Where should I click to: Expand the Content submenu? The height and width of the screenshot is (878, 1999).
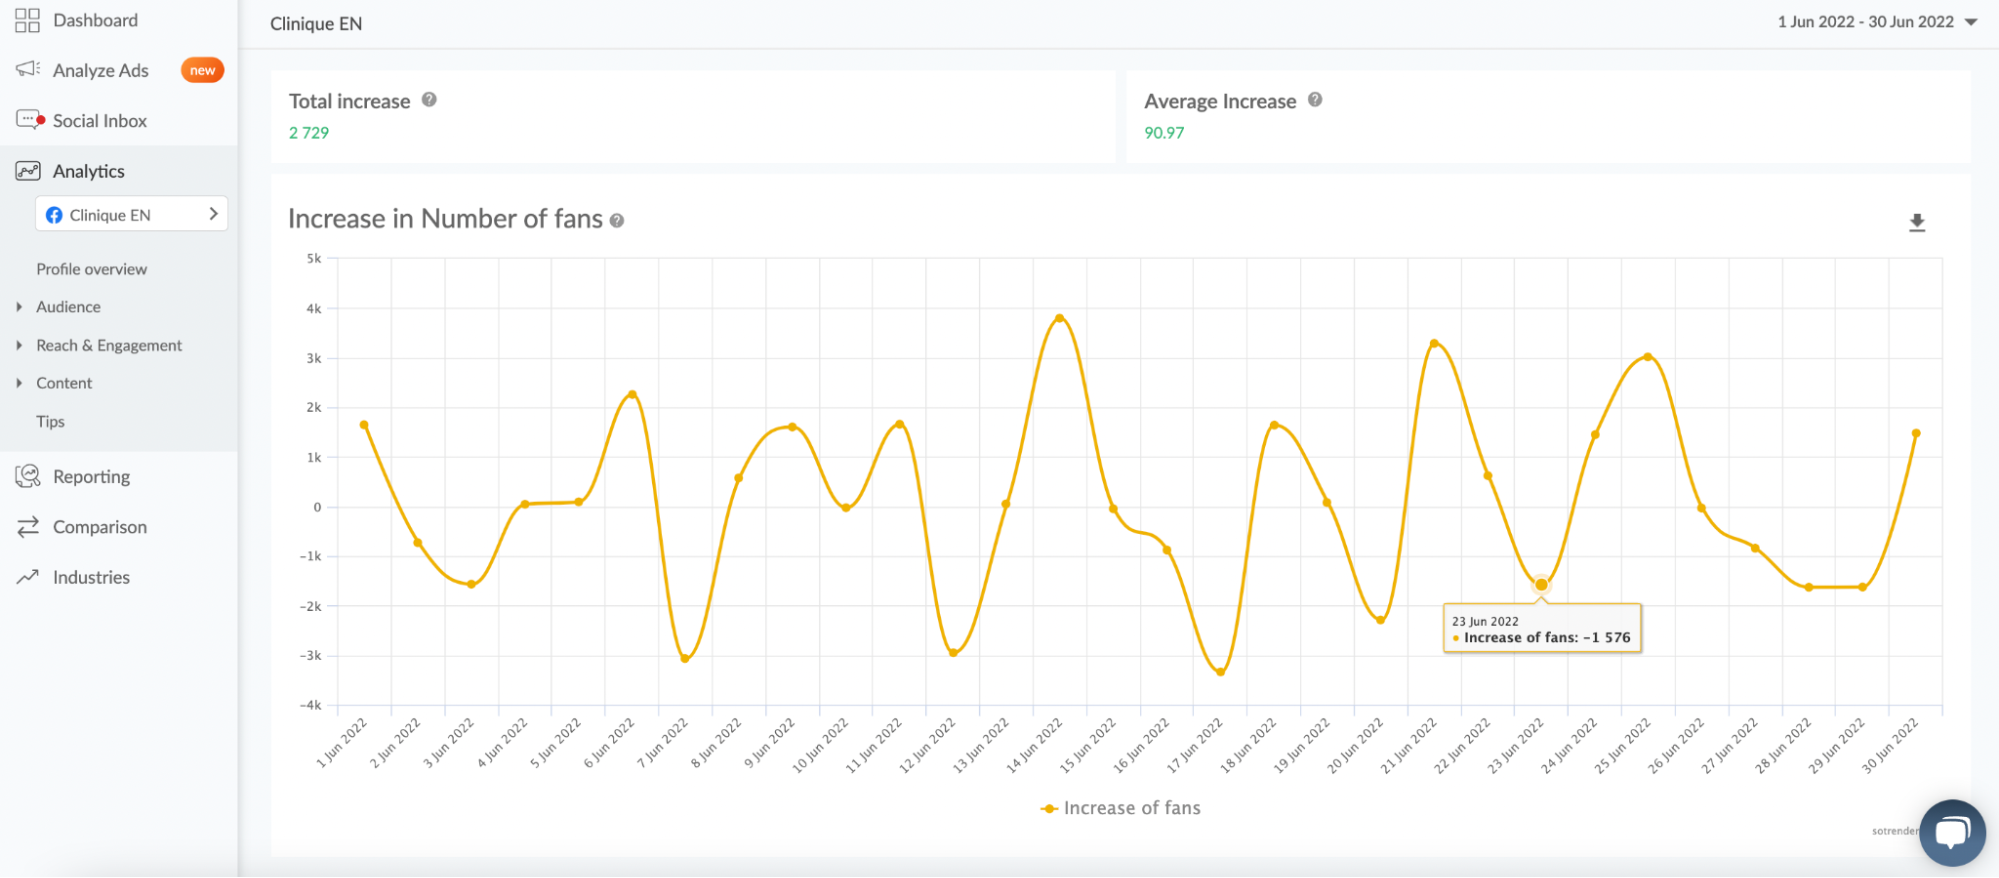pyautogui.click(x=64, y=383)
